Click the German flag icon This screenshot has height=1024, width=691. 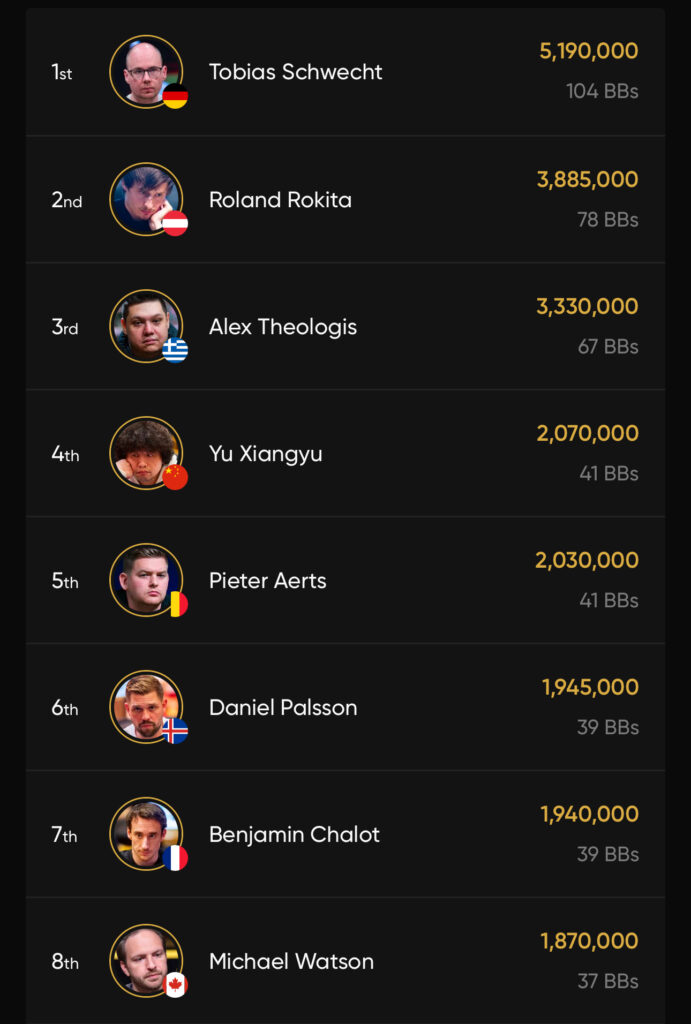point(176,97)
